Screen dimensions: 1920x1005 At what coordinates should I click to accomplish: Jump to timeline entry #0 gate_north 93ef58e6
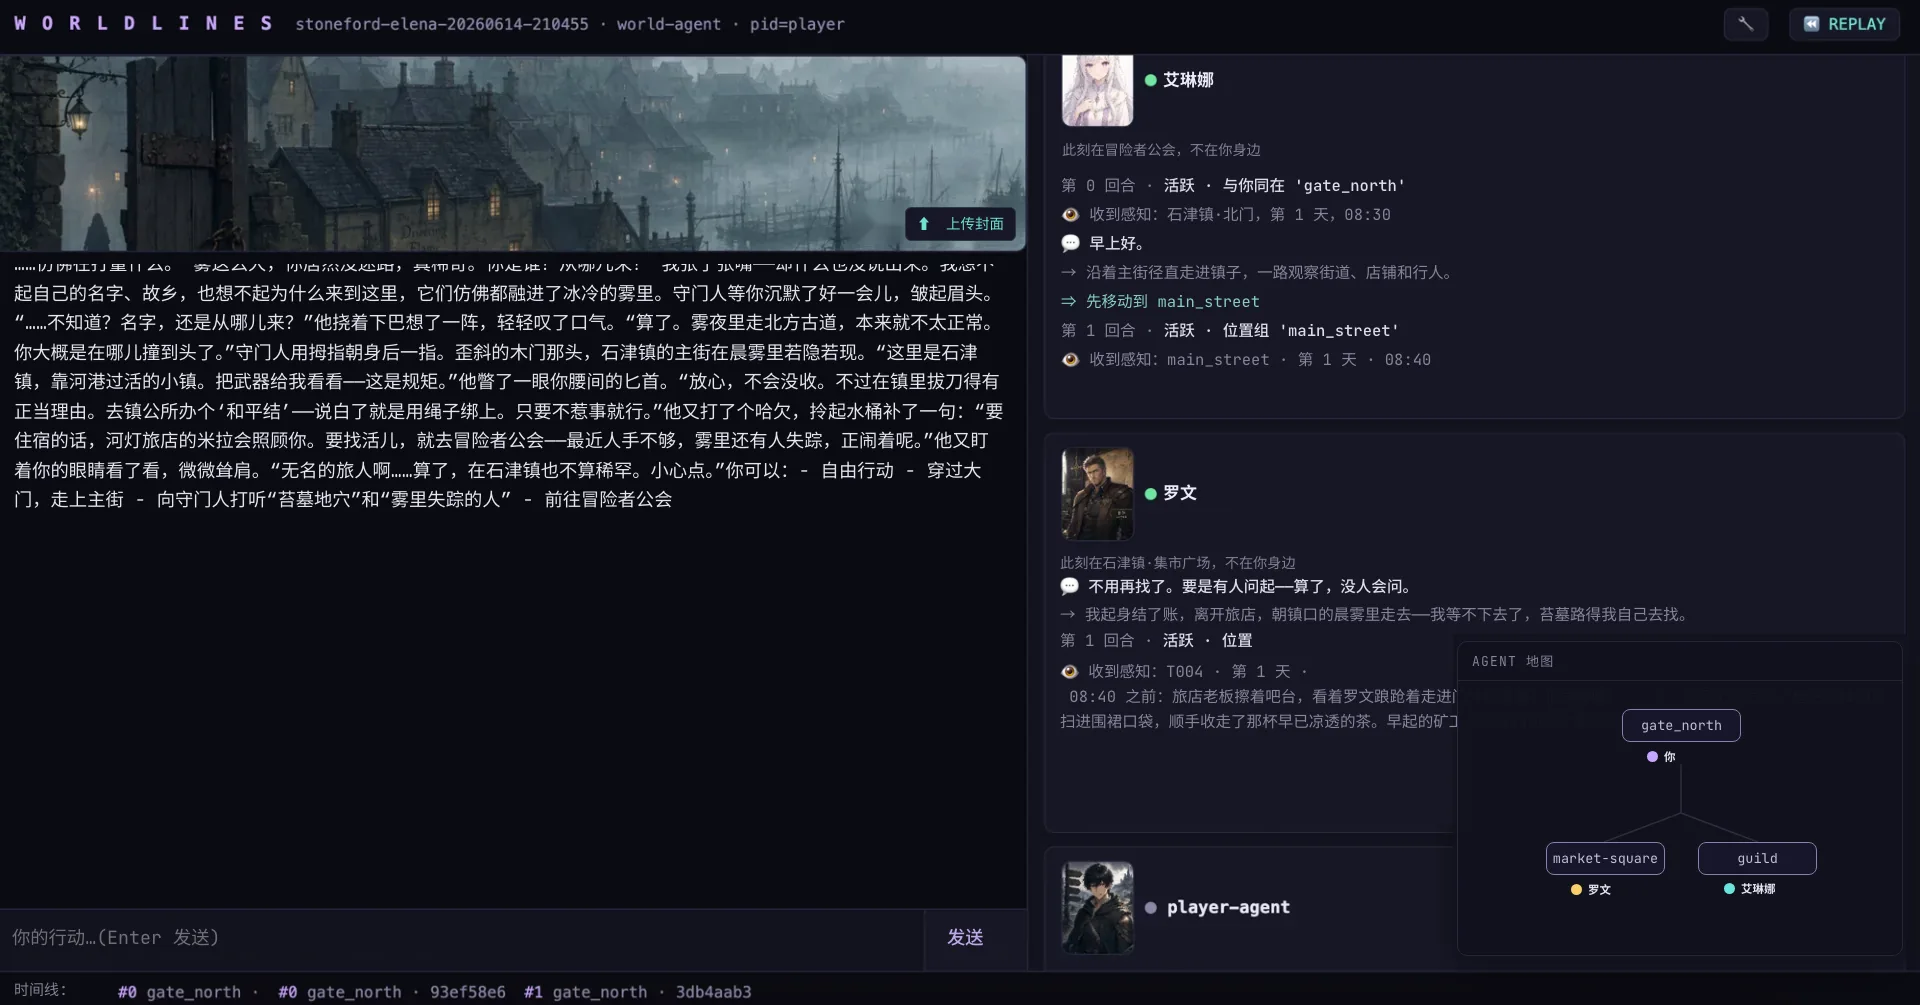click(392, 992)
